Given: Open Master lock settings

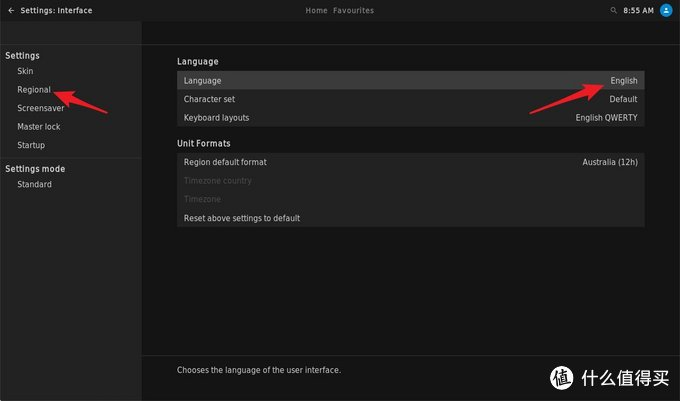Looking at the screenshot, I should (38, 127).
